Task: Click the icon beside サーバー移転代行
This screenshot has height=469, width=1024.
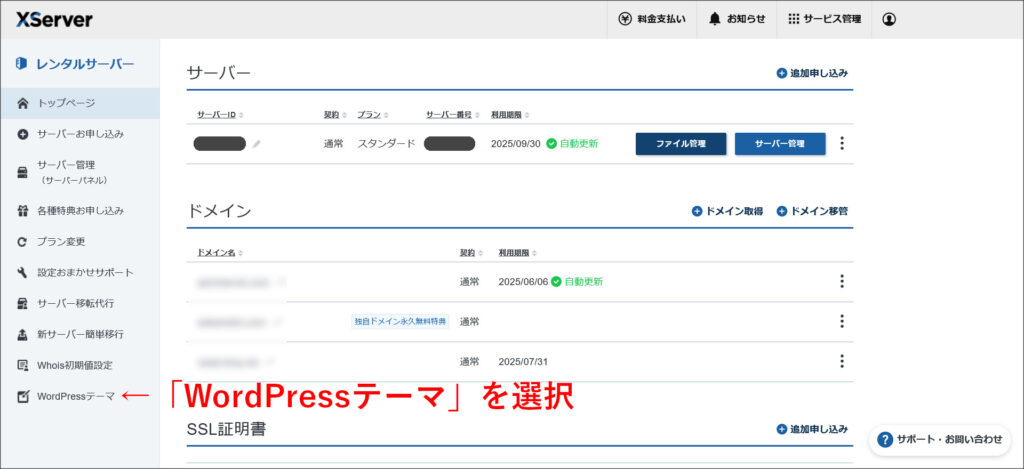Action: pyautogui.click(x=23, y=304)
